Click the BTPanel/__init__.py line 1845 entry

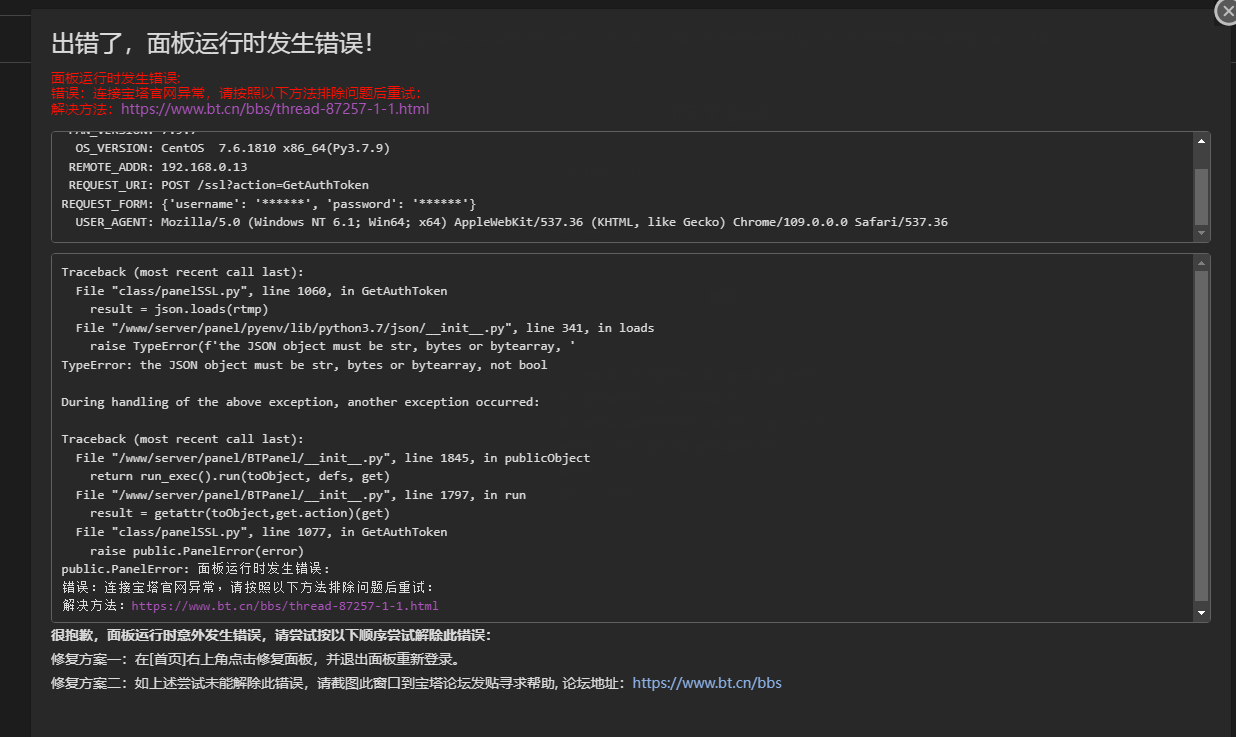[x=332, y=458]
